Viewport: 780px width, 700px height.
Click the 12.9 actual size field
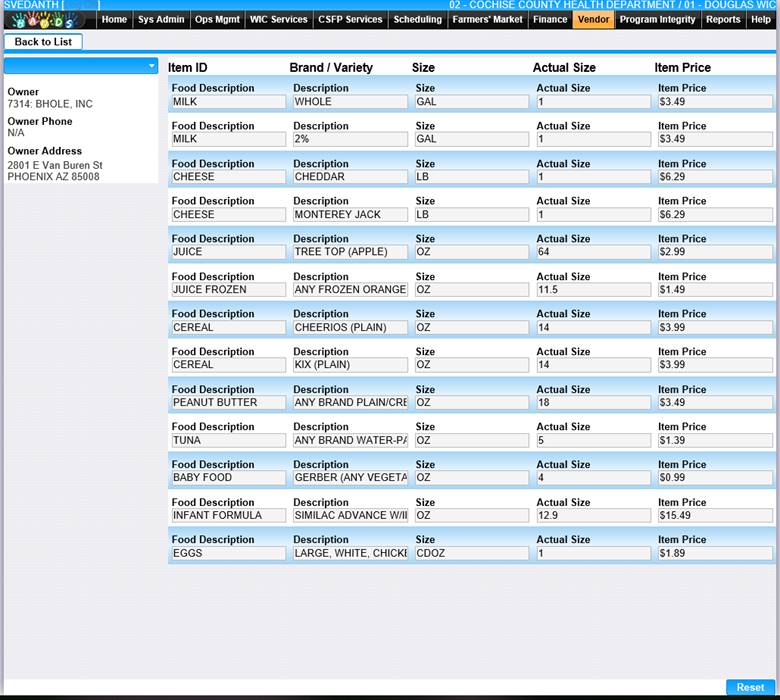[x=593, y=516]
